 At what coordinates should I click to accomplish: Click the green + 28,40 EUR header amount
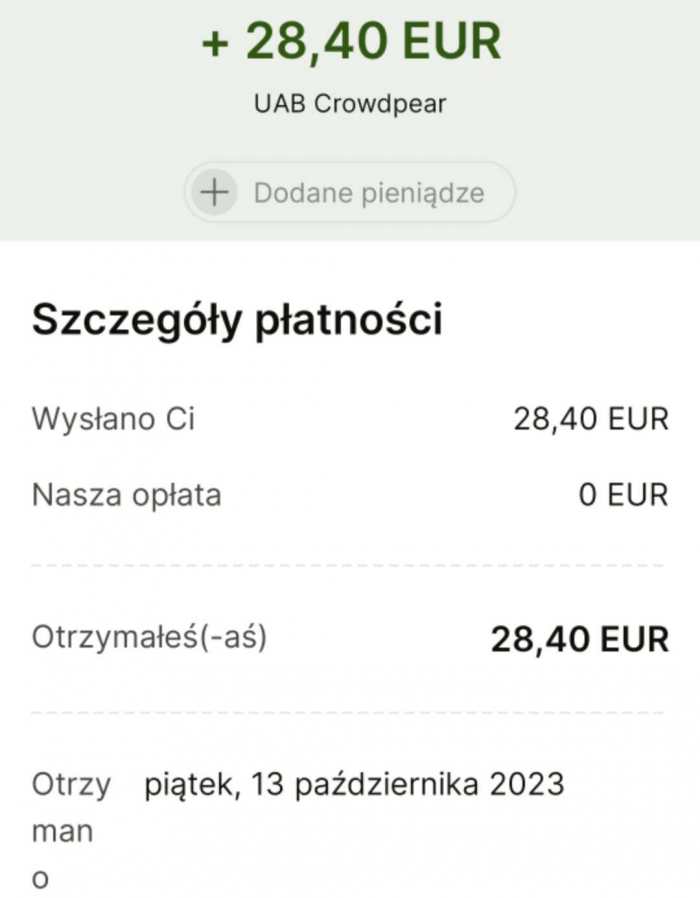pos(350,42)
